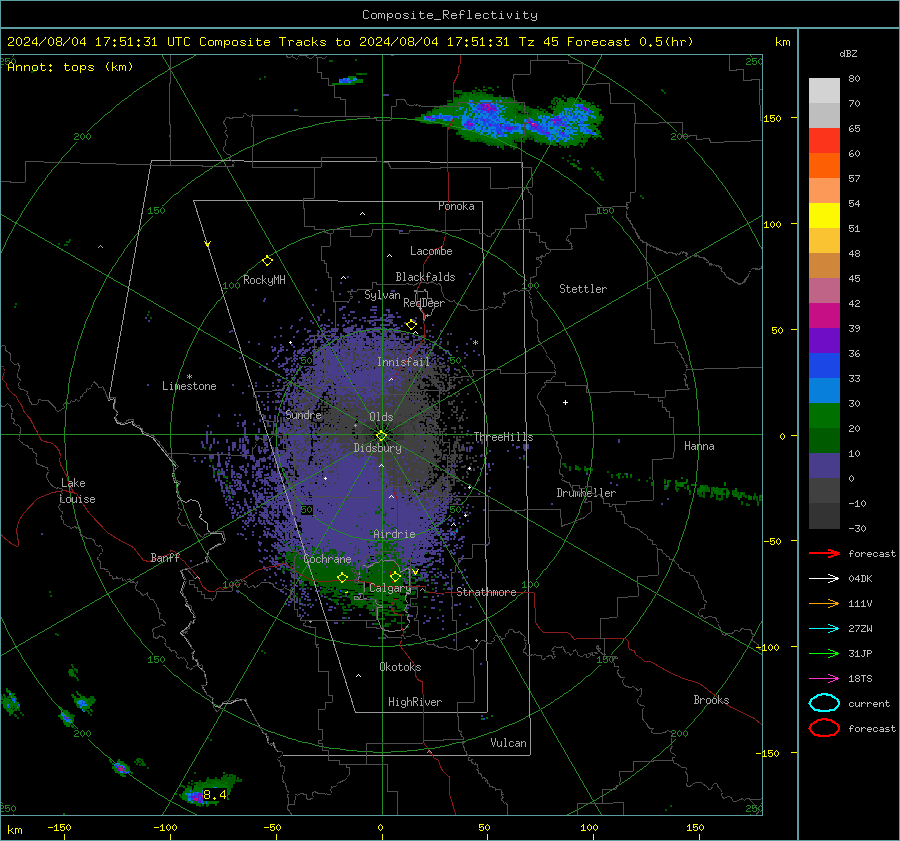Click the white 04DK arrow icon
The height and width of the screenshot is (841, 900).
tap(824, 578)
